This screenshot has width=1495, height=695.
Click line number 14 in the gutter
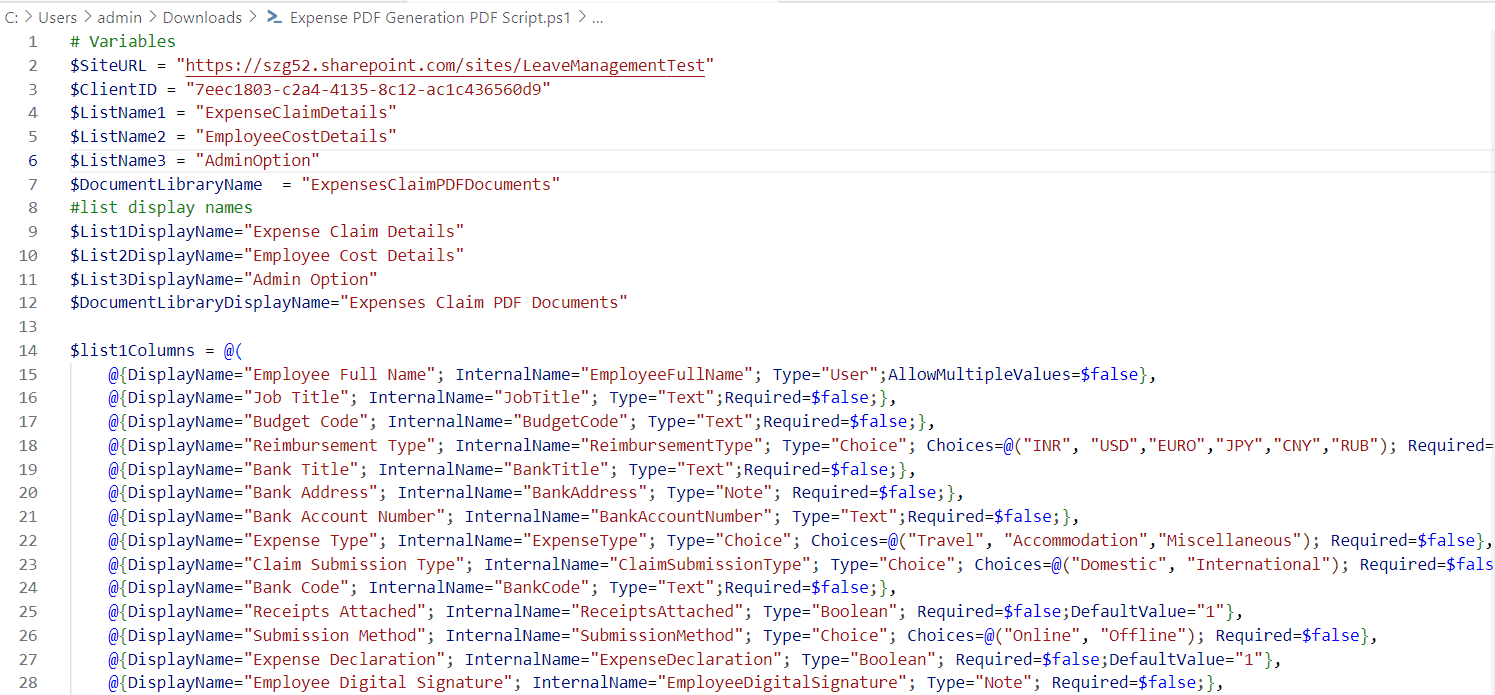(28, 351)
